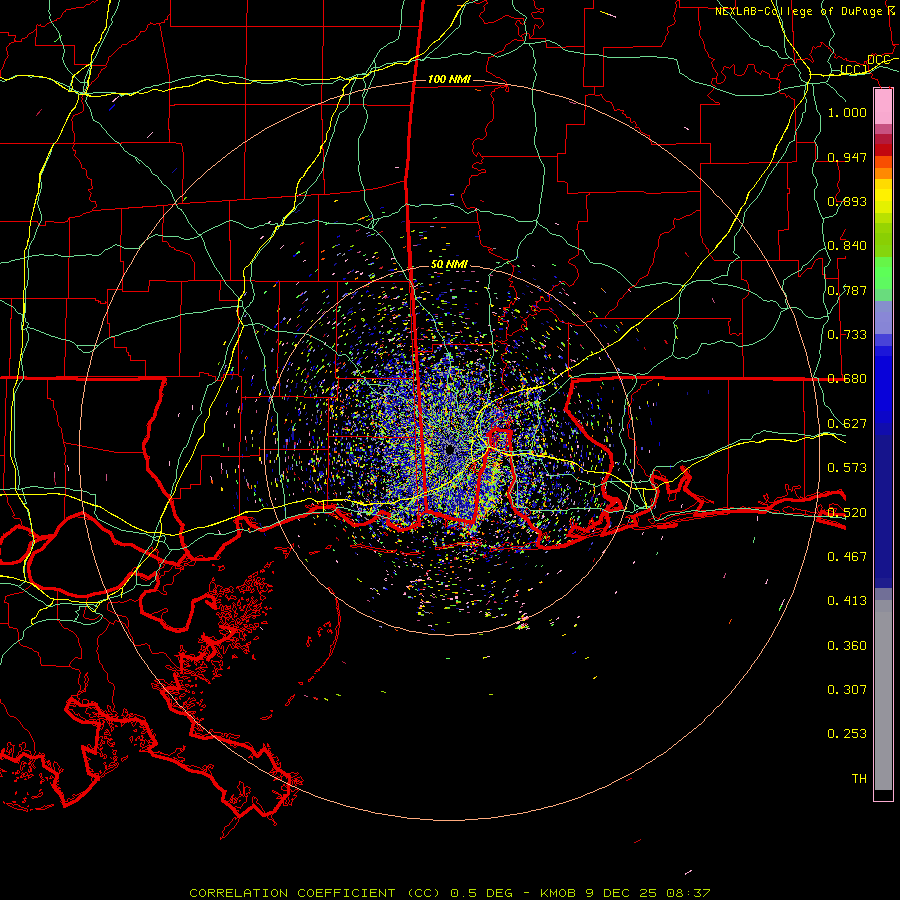Click the 0.947 scale value
Image resolution: width=900 pixels, height=900 pixels.
(x=847, y=157)
